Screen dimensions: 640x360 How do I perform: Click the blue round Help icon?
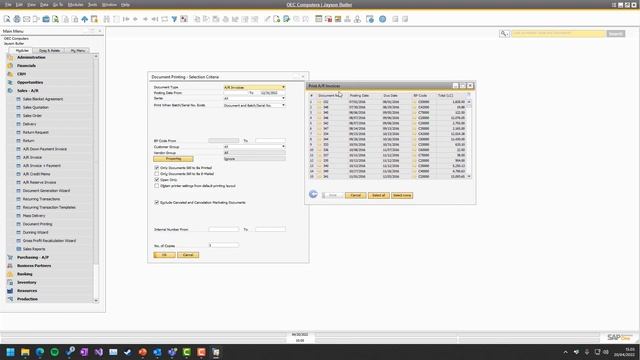pyautogui.click(x=382, y=19)
